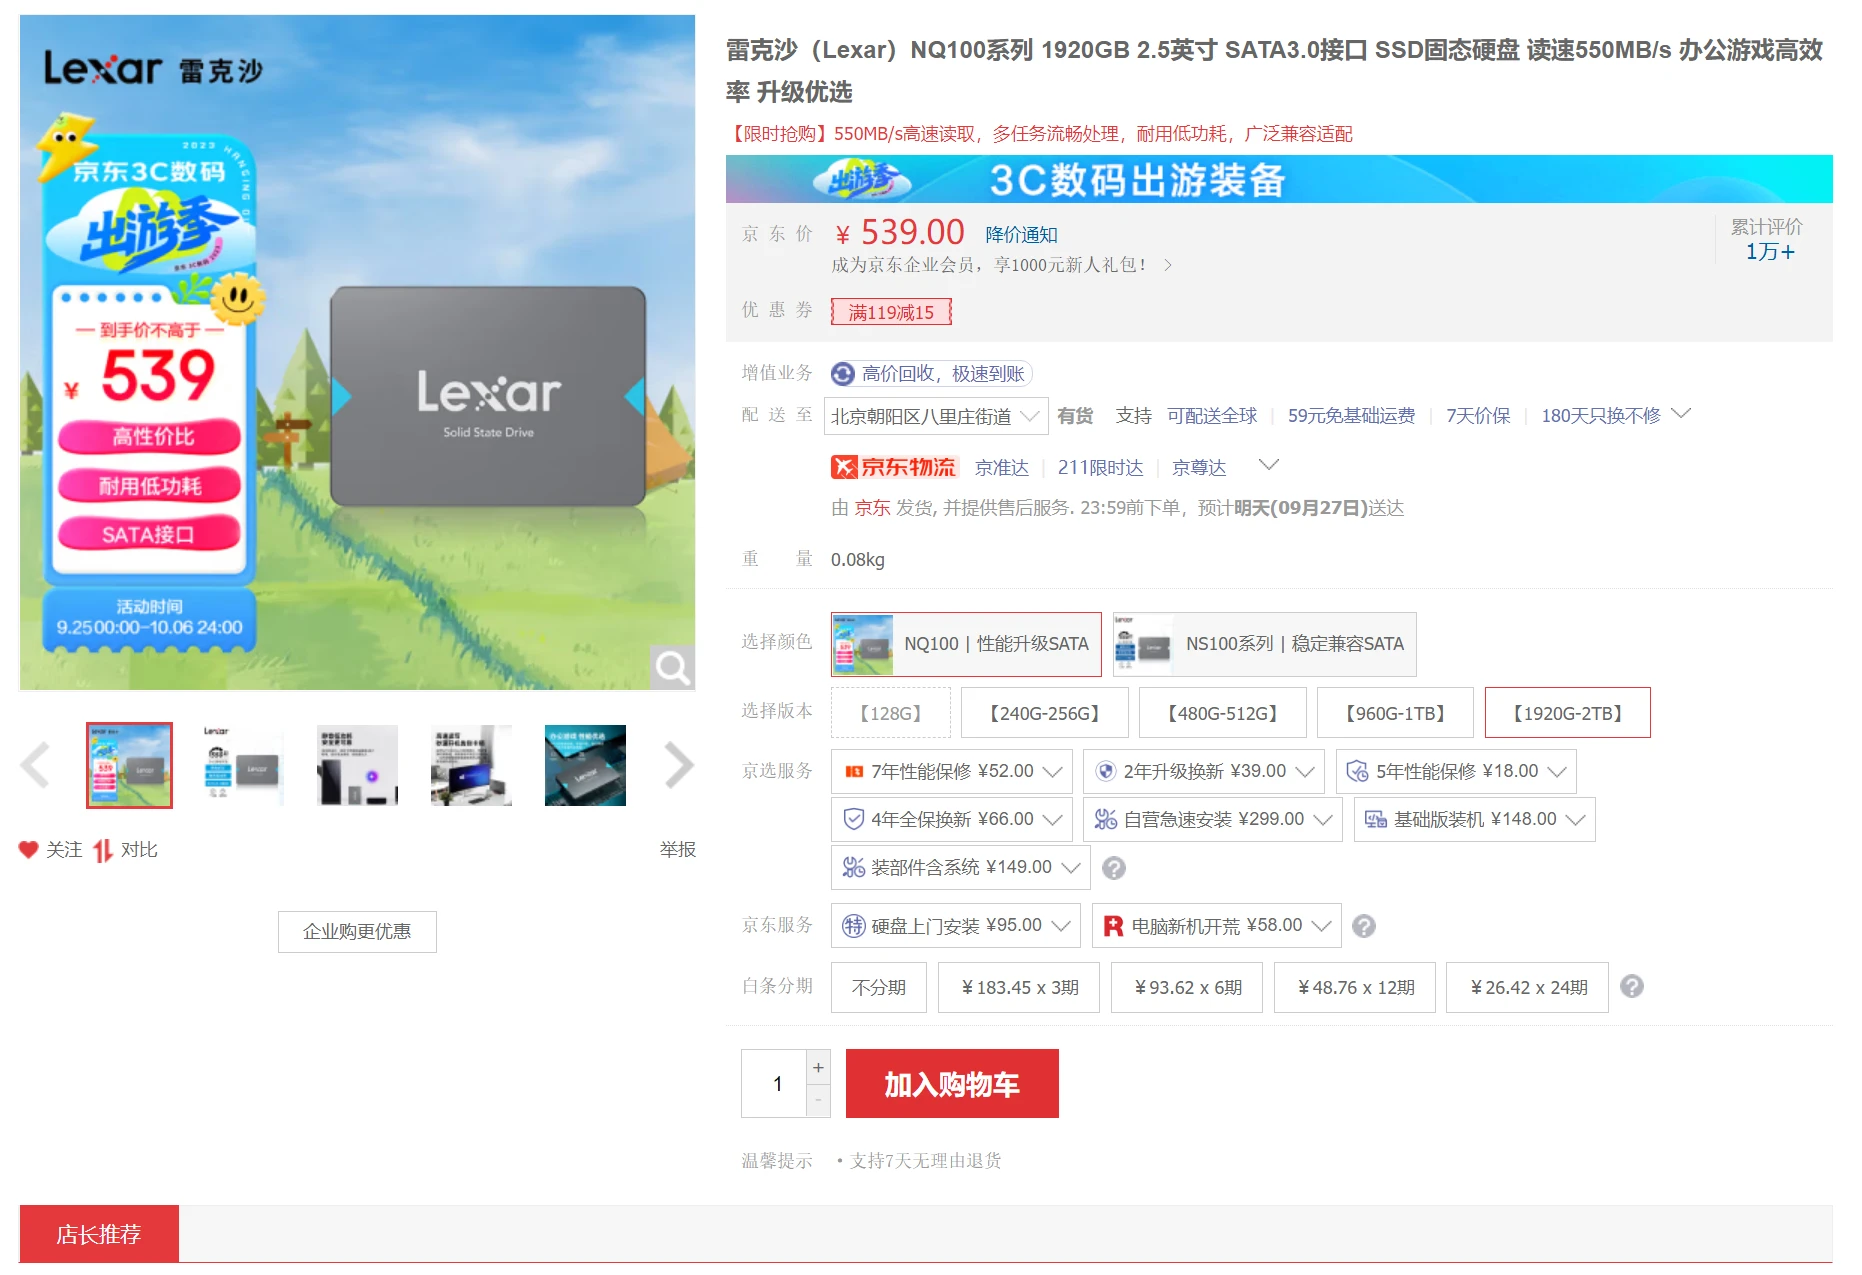Select ¥93.62 x 6期 installment
The image size is (1862, 1275).
[1187, 988]
